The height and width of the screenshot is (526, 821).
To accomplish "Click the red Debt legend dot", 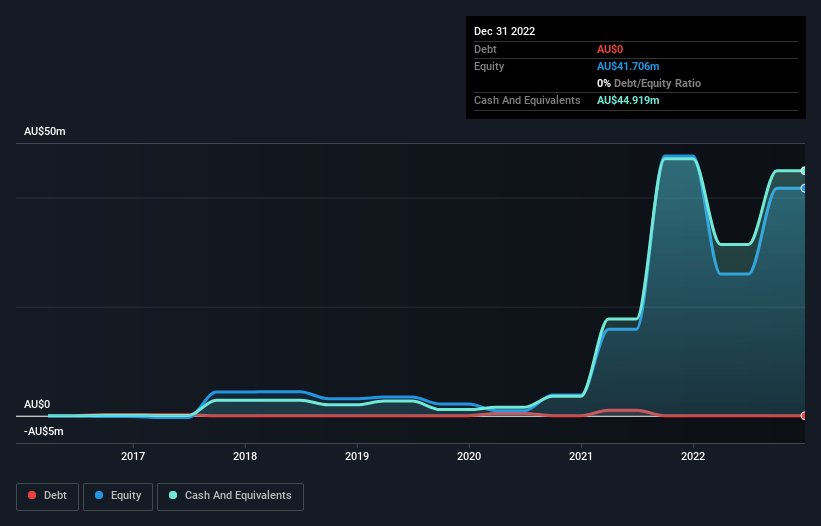I will pos(32,495).
